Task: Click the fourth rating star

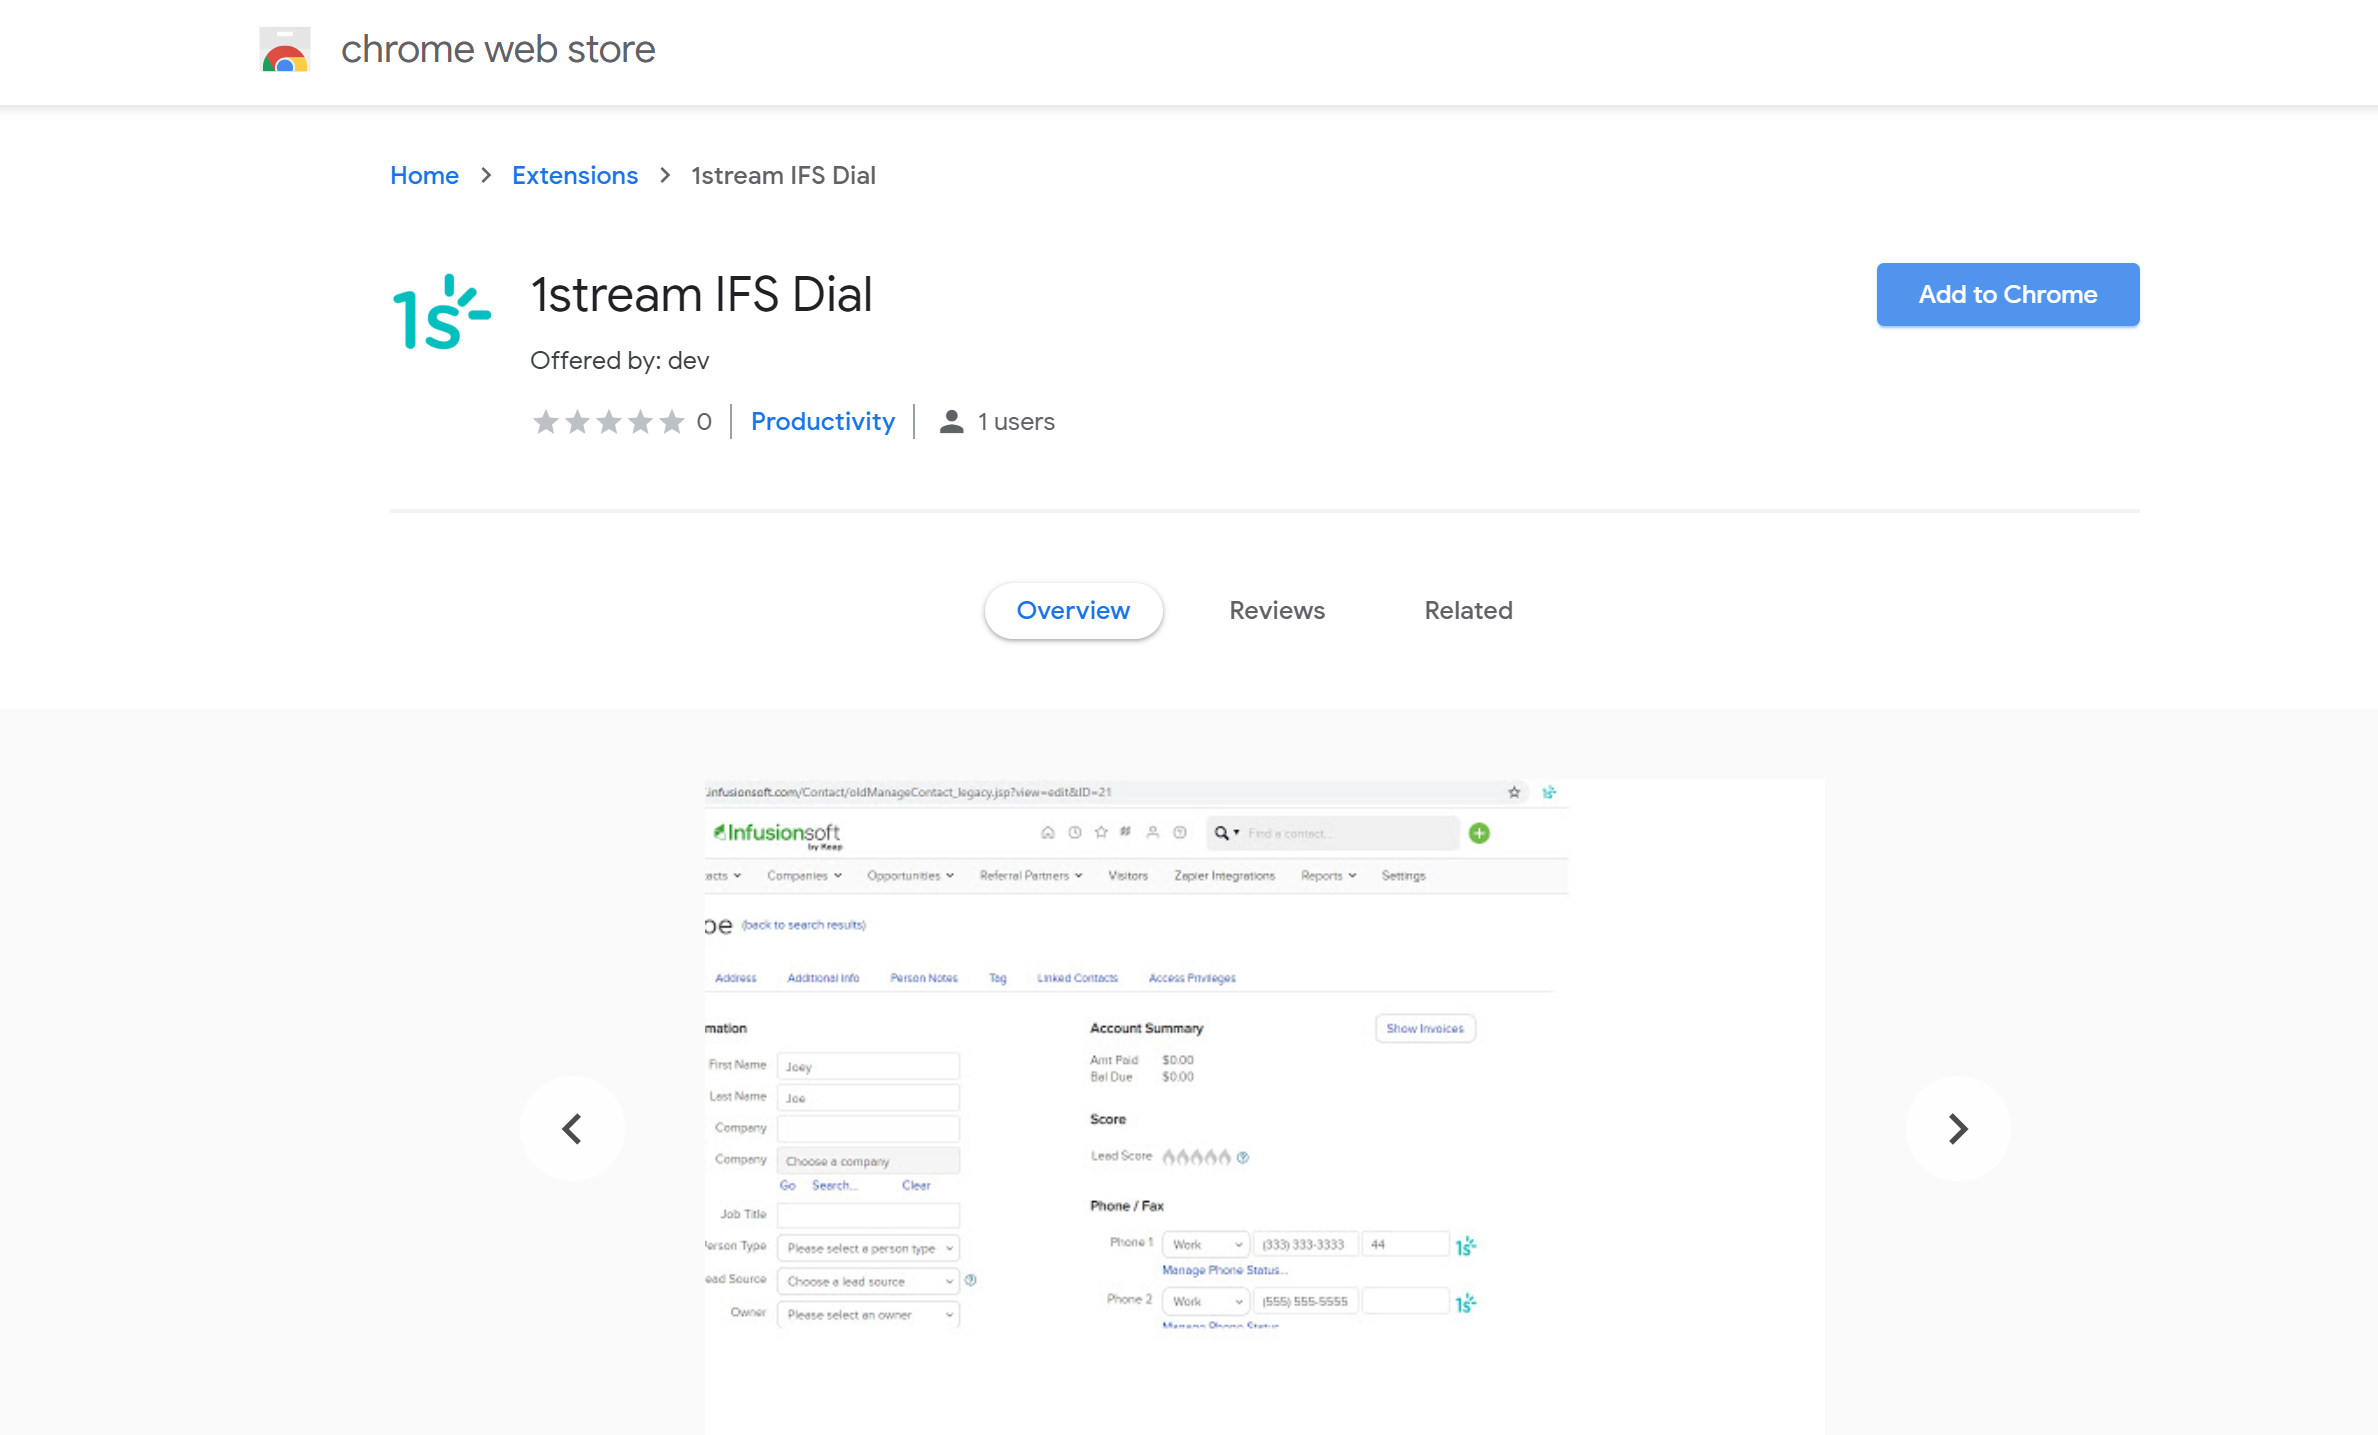Action: [640, 422]
